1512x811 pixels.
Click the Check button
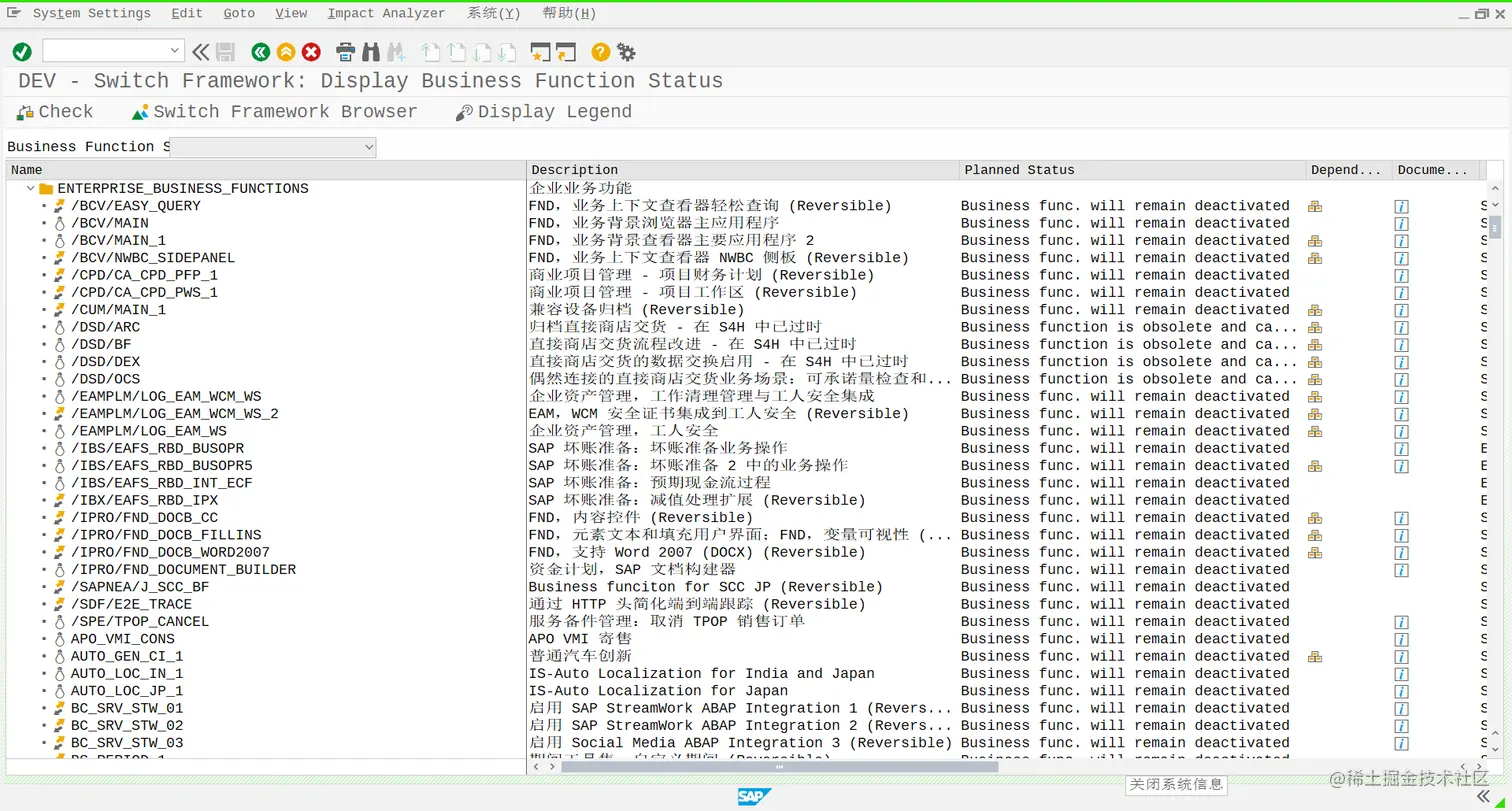click(55, 112)
